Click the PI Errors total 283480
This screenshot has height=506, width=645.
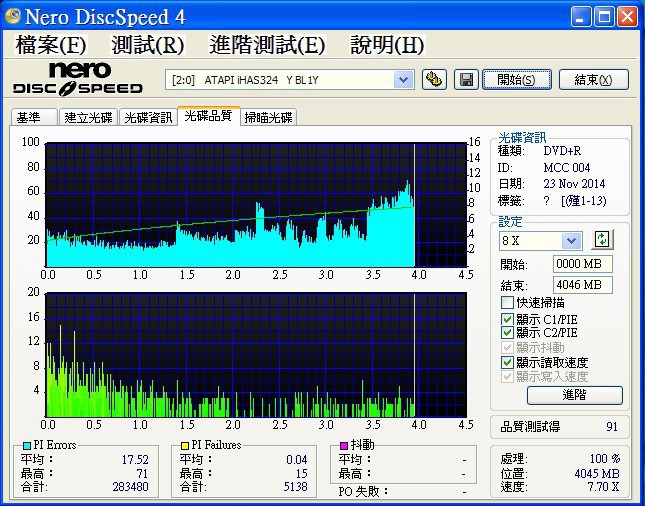point(130,487)
